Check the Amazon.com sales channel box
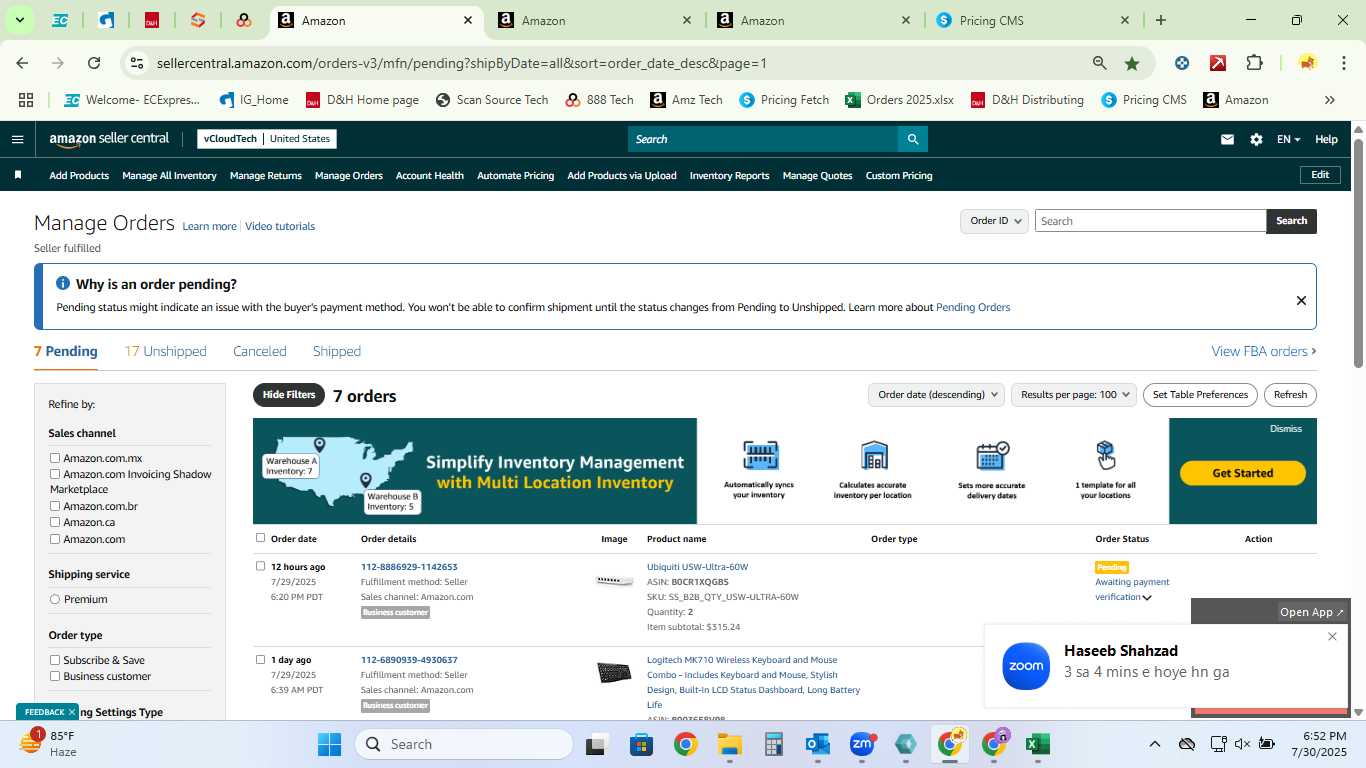 55,539
